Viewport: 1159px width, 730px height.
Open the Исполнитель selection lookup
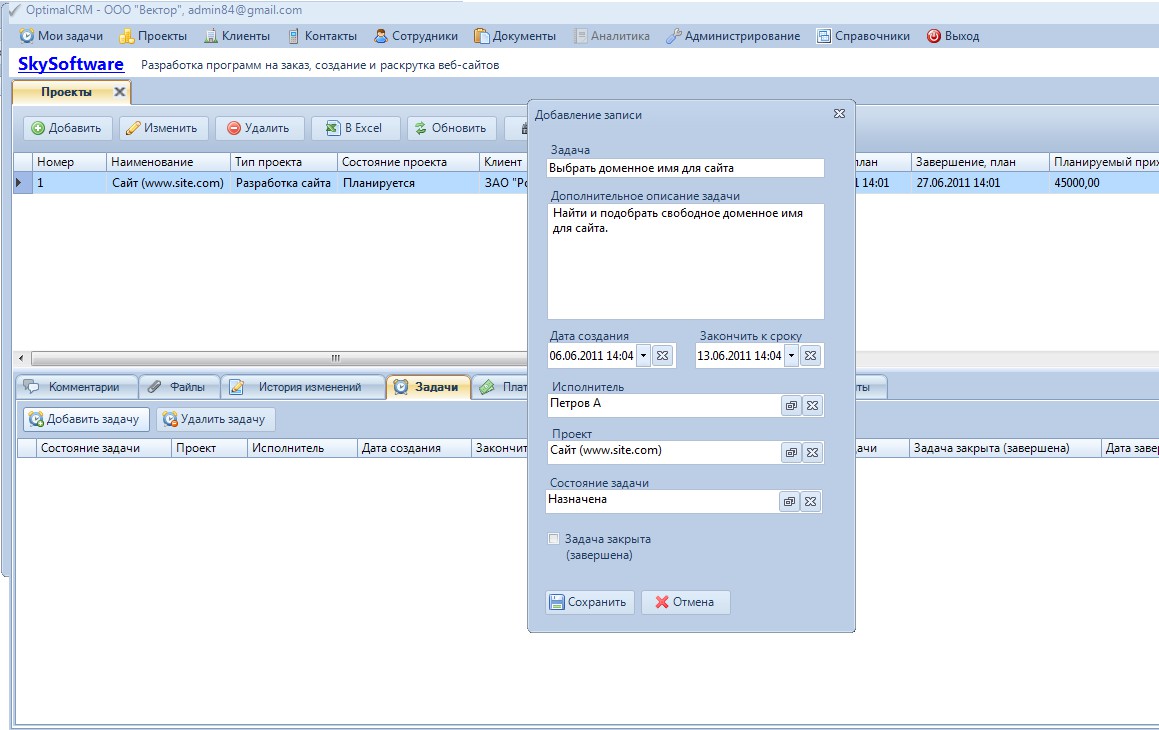click(x=791, y=406)
